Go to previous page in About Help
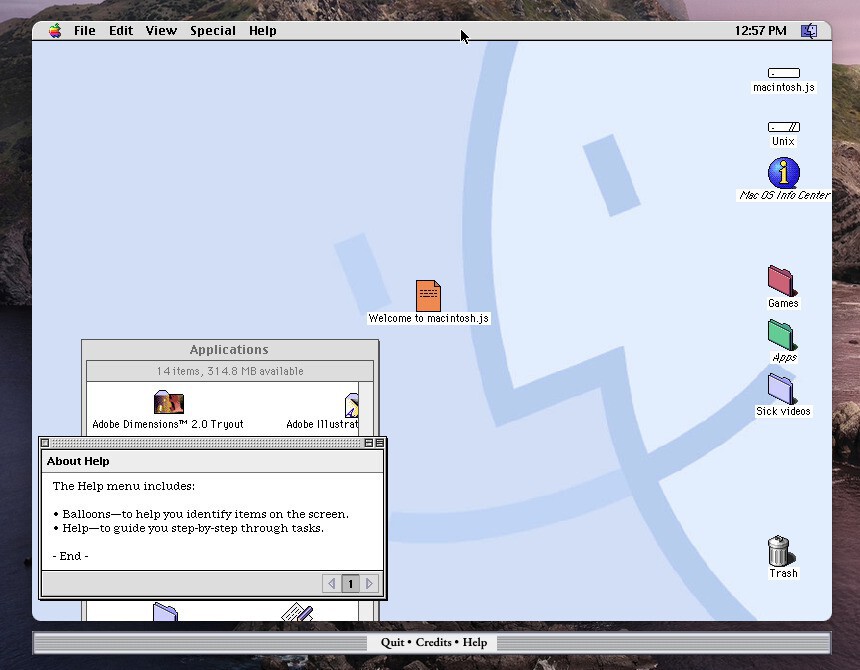 (331, 583)
